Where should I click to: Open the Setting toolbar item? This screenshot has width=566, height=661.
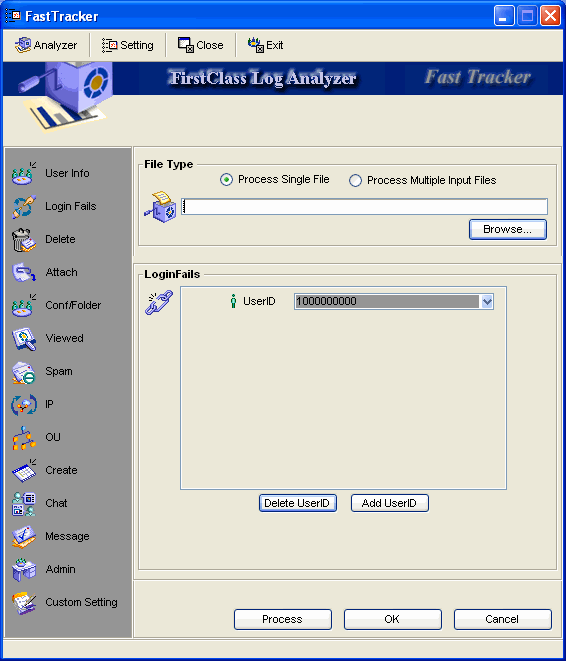tap(128, 45)
